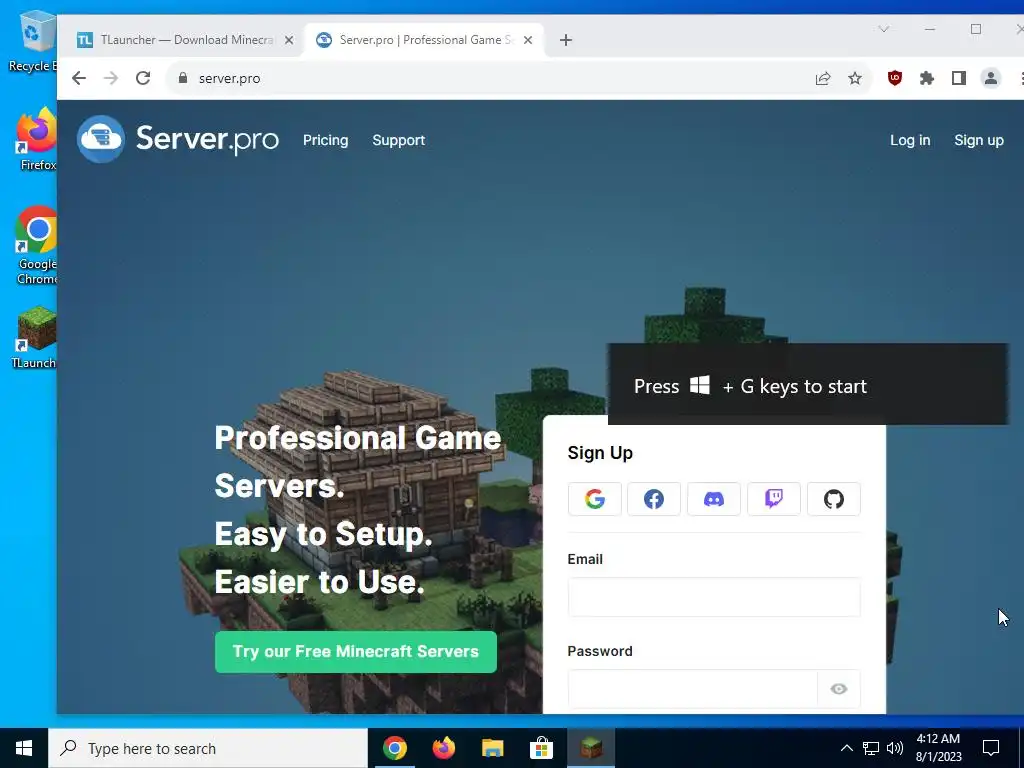Open Chrome from taskbar

(x=394, y=748)
